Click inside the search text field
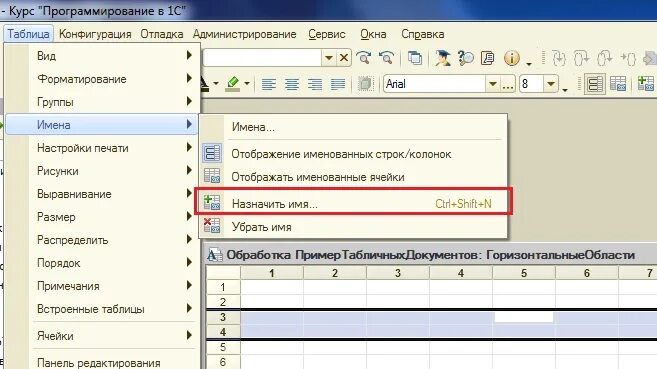 (x=262, y=57)
